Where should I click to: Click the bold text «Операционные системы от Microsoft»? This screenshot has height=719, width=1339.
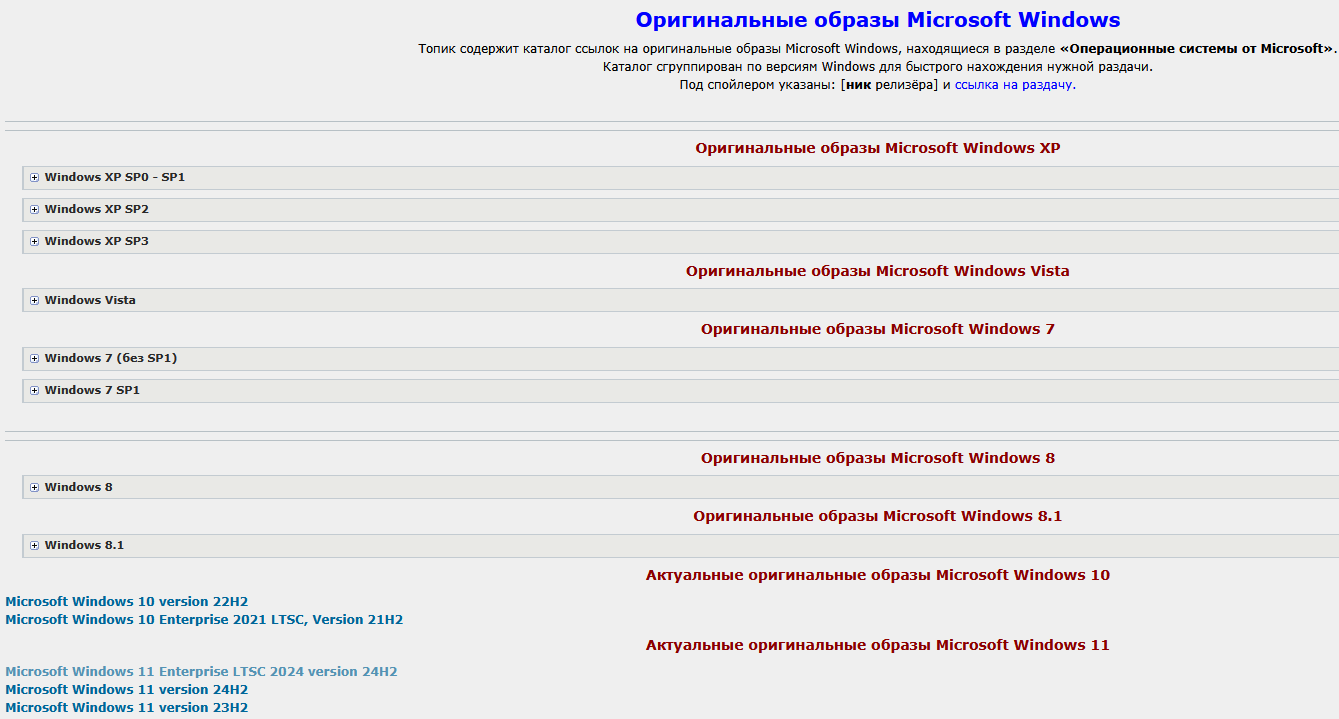coord(1197,49)
